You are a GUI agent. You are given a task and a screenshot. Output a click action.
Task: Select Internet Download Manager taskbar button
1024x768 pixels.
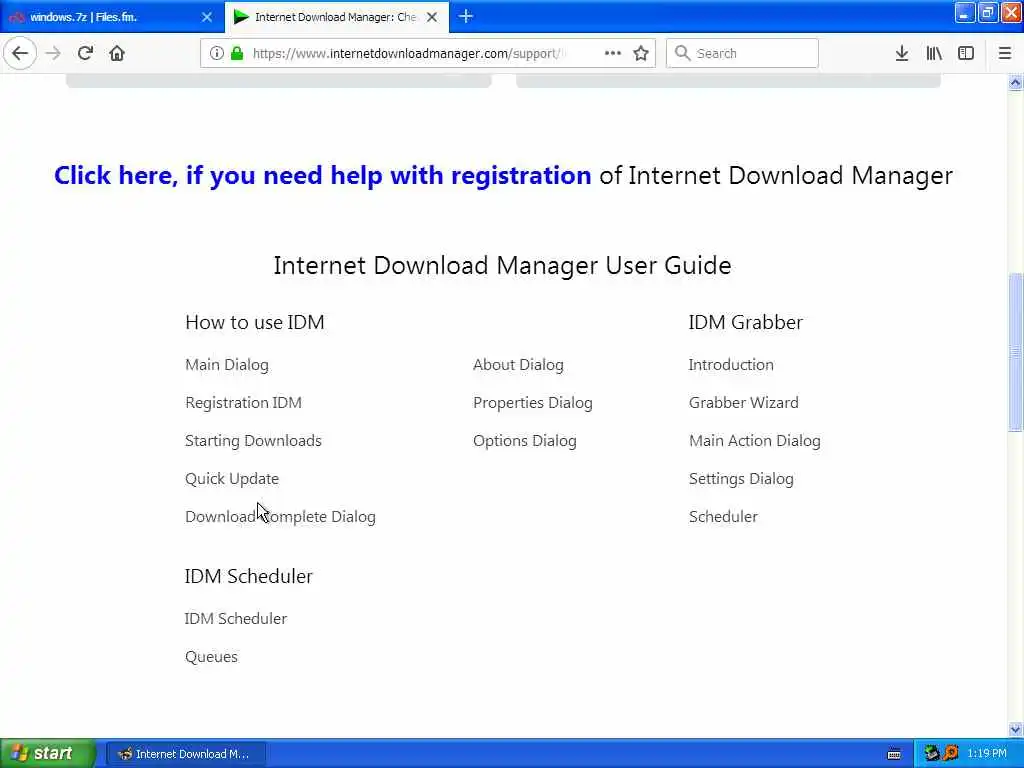coord(185,754)
